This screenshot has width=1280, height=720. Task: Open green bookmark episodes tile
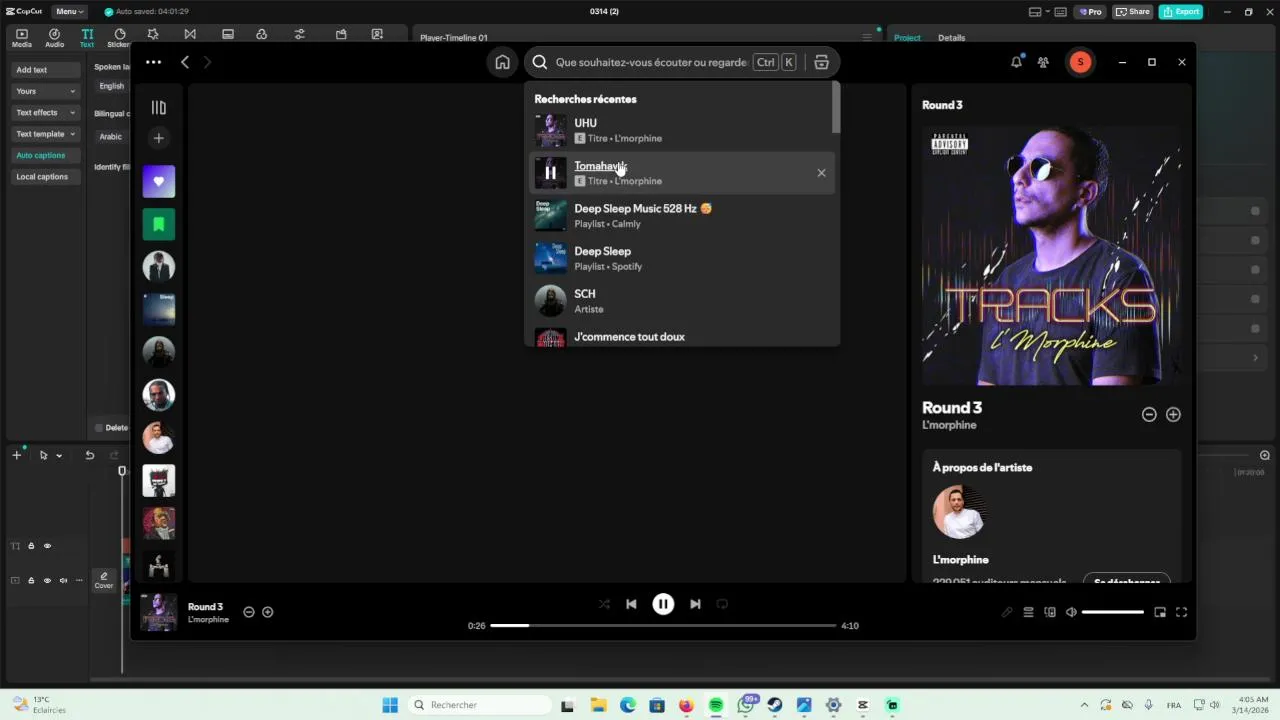coord(158,224)
